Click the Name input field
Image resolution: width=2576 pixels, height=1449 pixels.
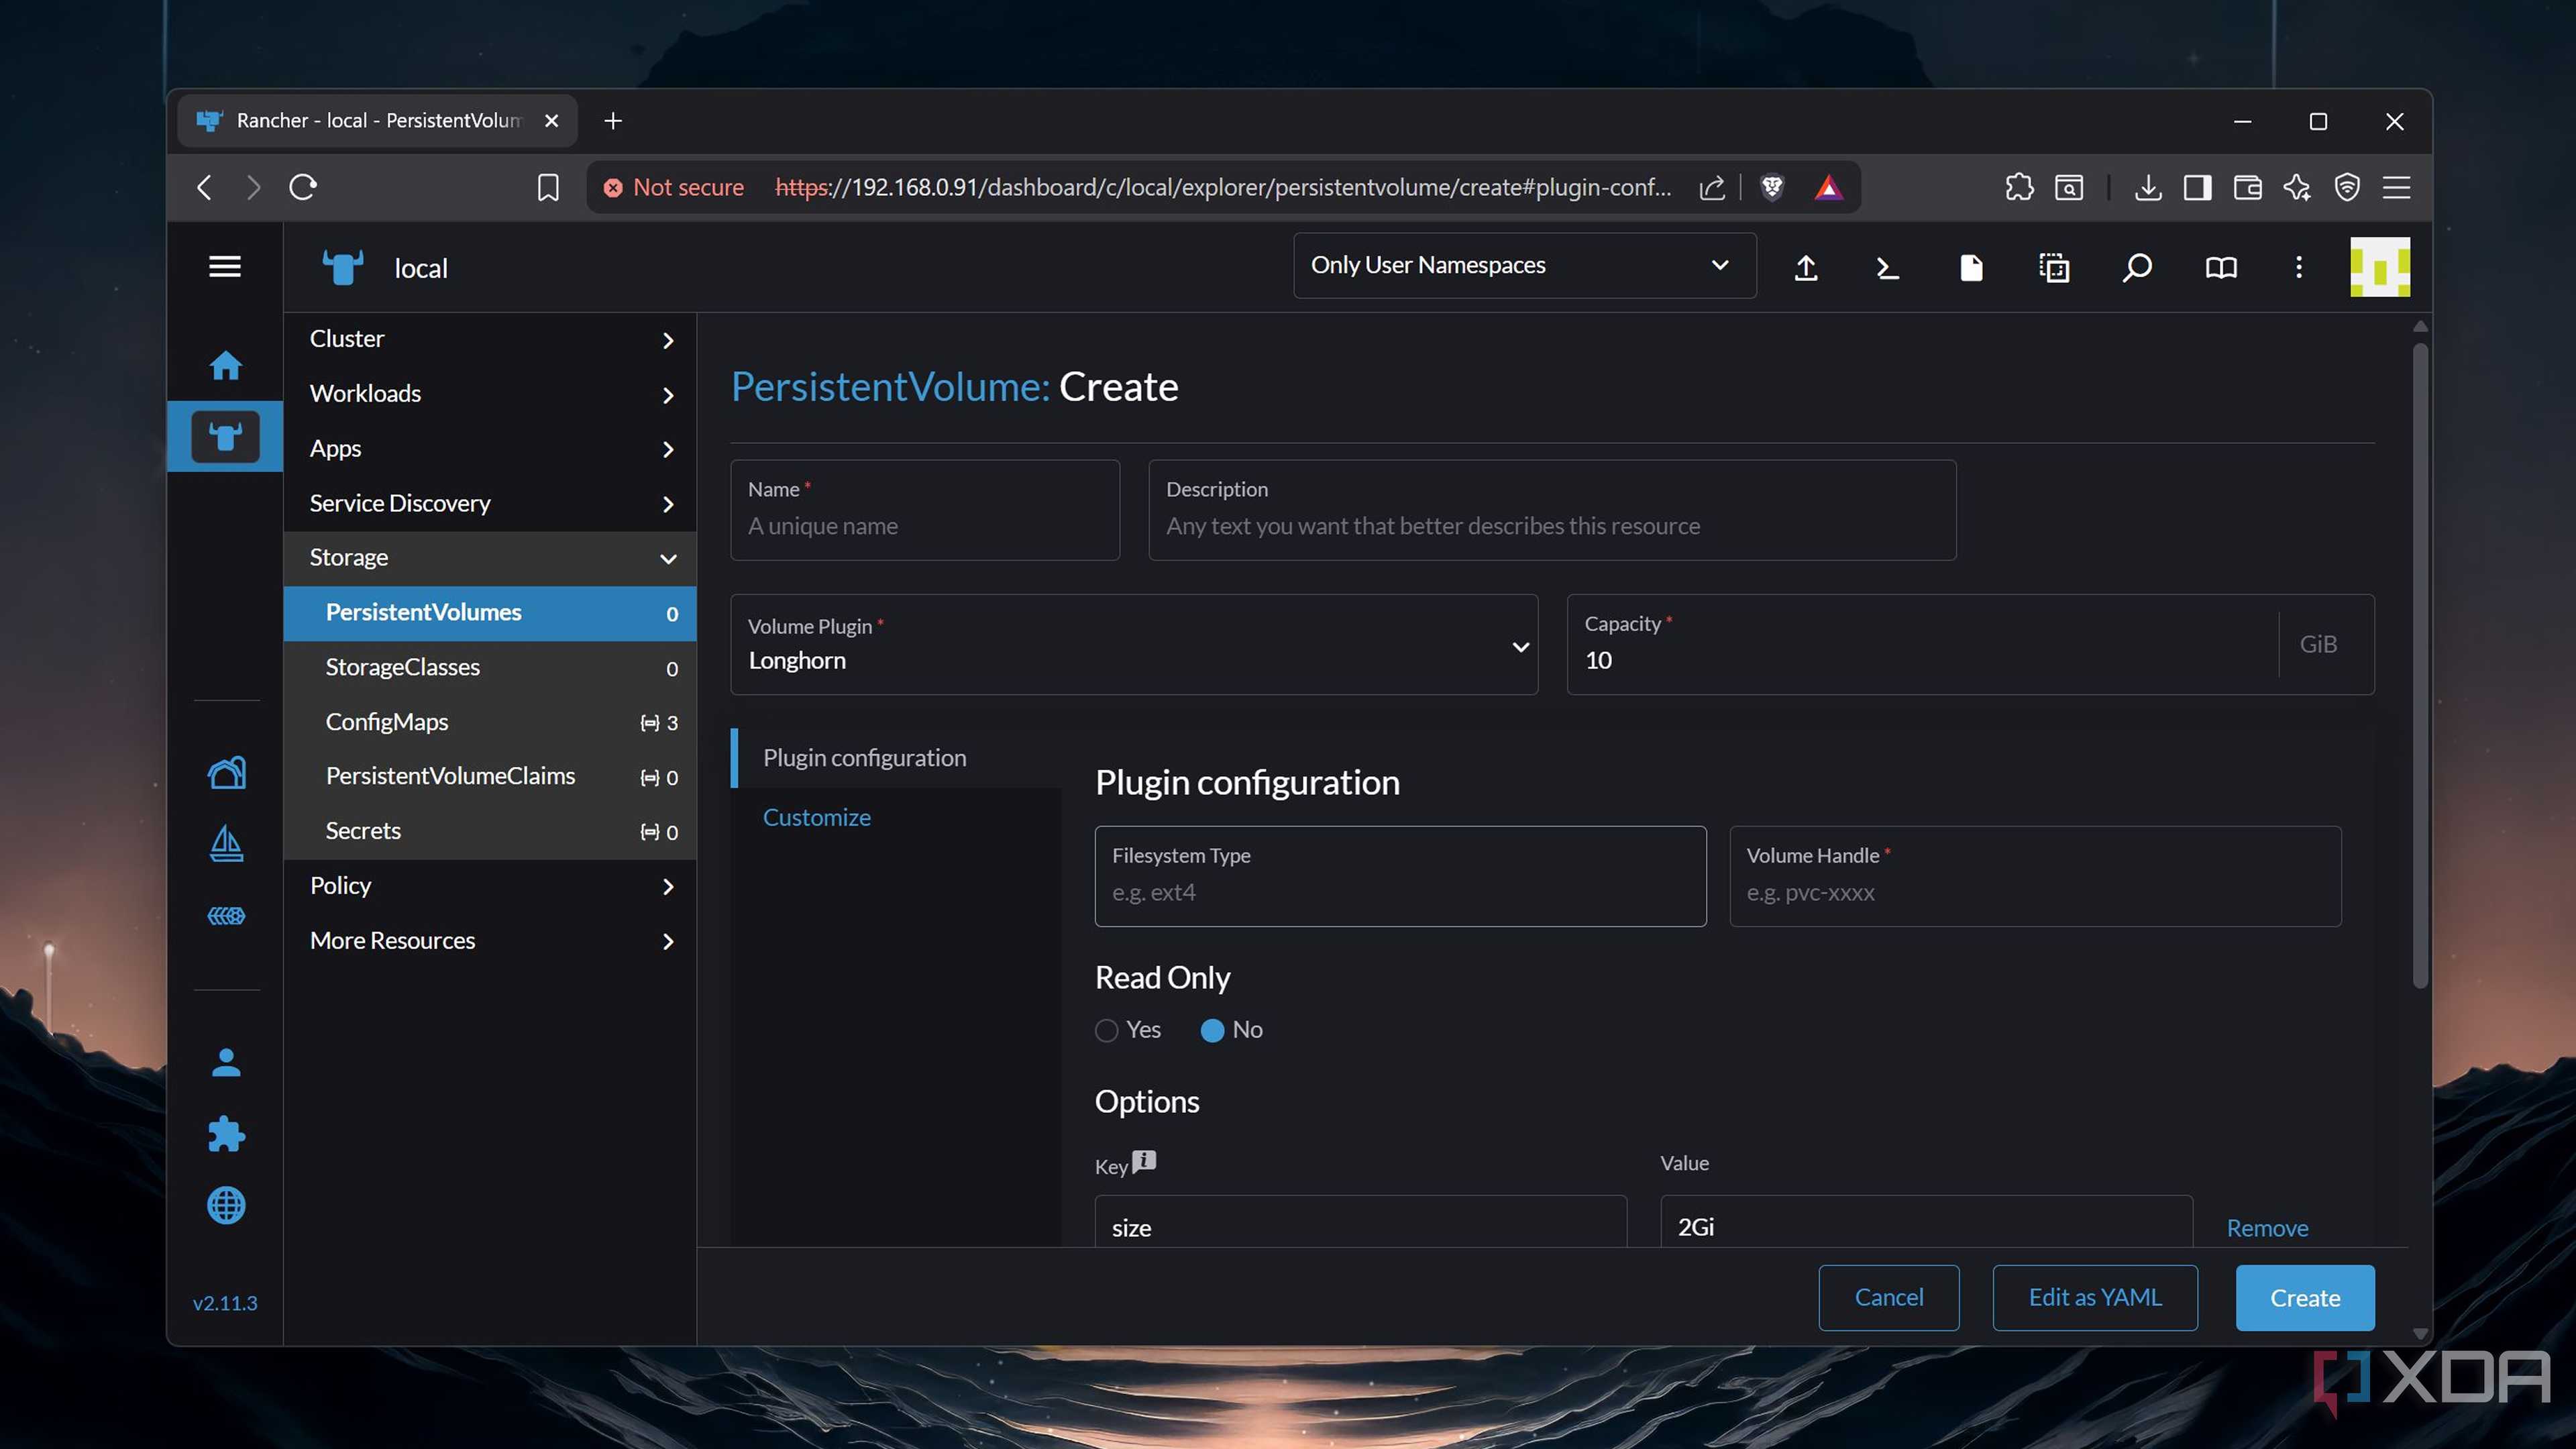click(925, 510)
